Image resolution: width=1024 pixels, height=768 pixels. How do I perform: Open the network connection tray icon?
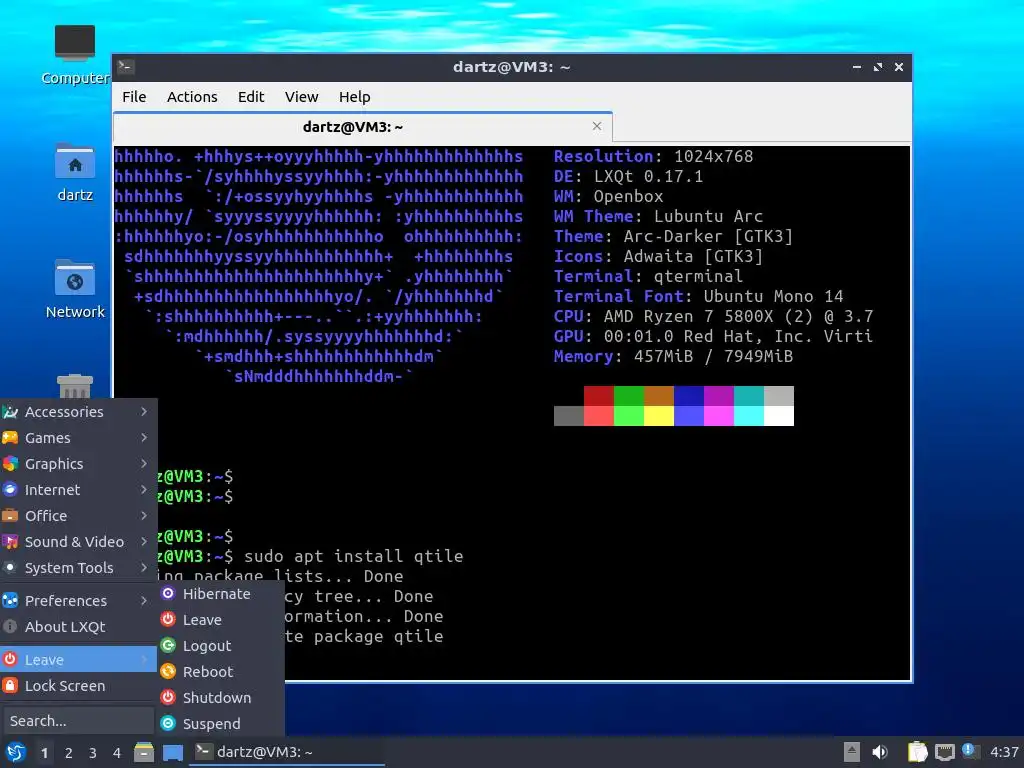(x=944, y=752)
